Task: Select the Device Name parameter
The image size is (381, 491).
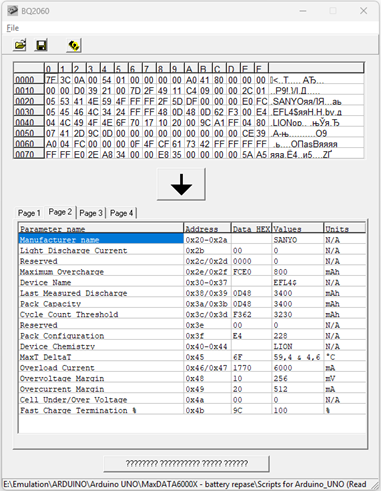Action: click(192, 282)
